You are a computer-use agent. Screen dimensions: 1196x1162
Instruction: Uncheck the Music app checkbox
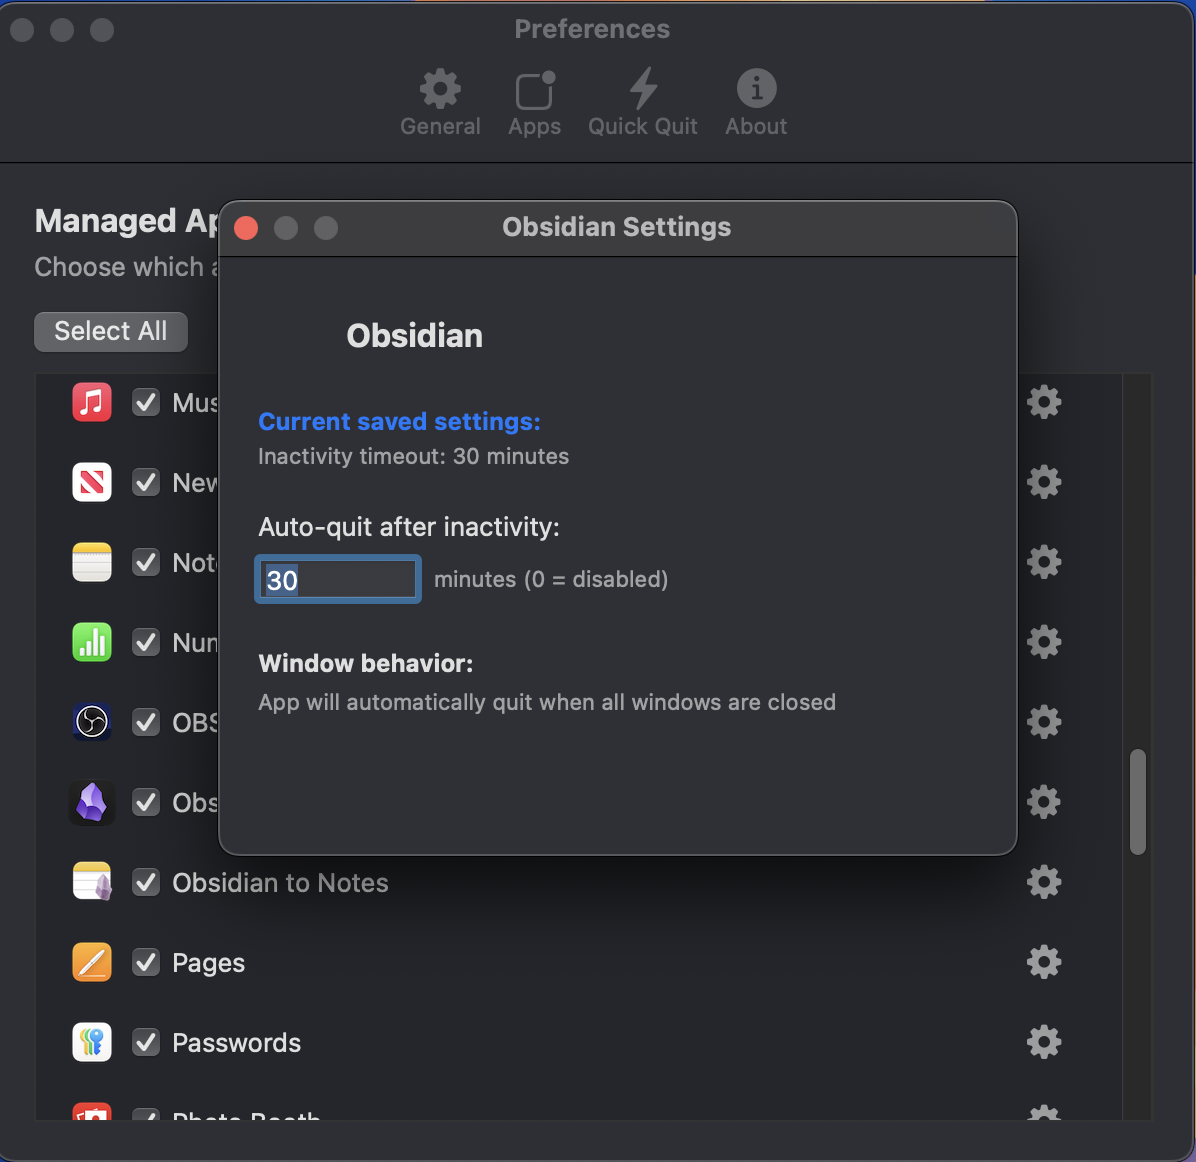tap(146, 402)
